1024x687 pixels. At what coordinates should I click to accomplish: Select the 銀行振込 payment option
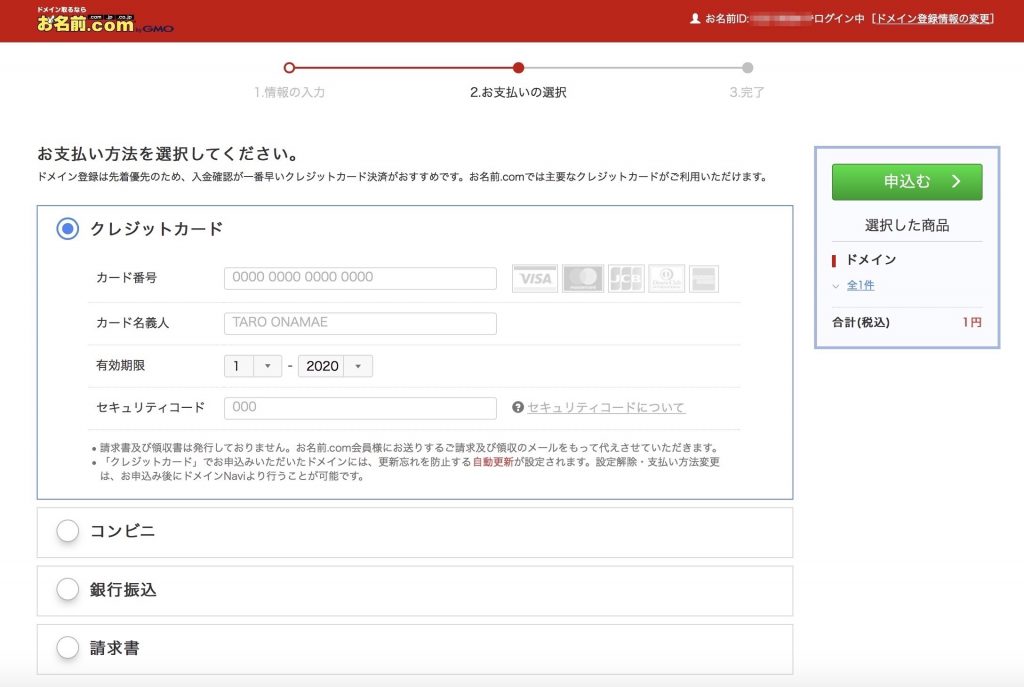(68, 590)
